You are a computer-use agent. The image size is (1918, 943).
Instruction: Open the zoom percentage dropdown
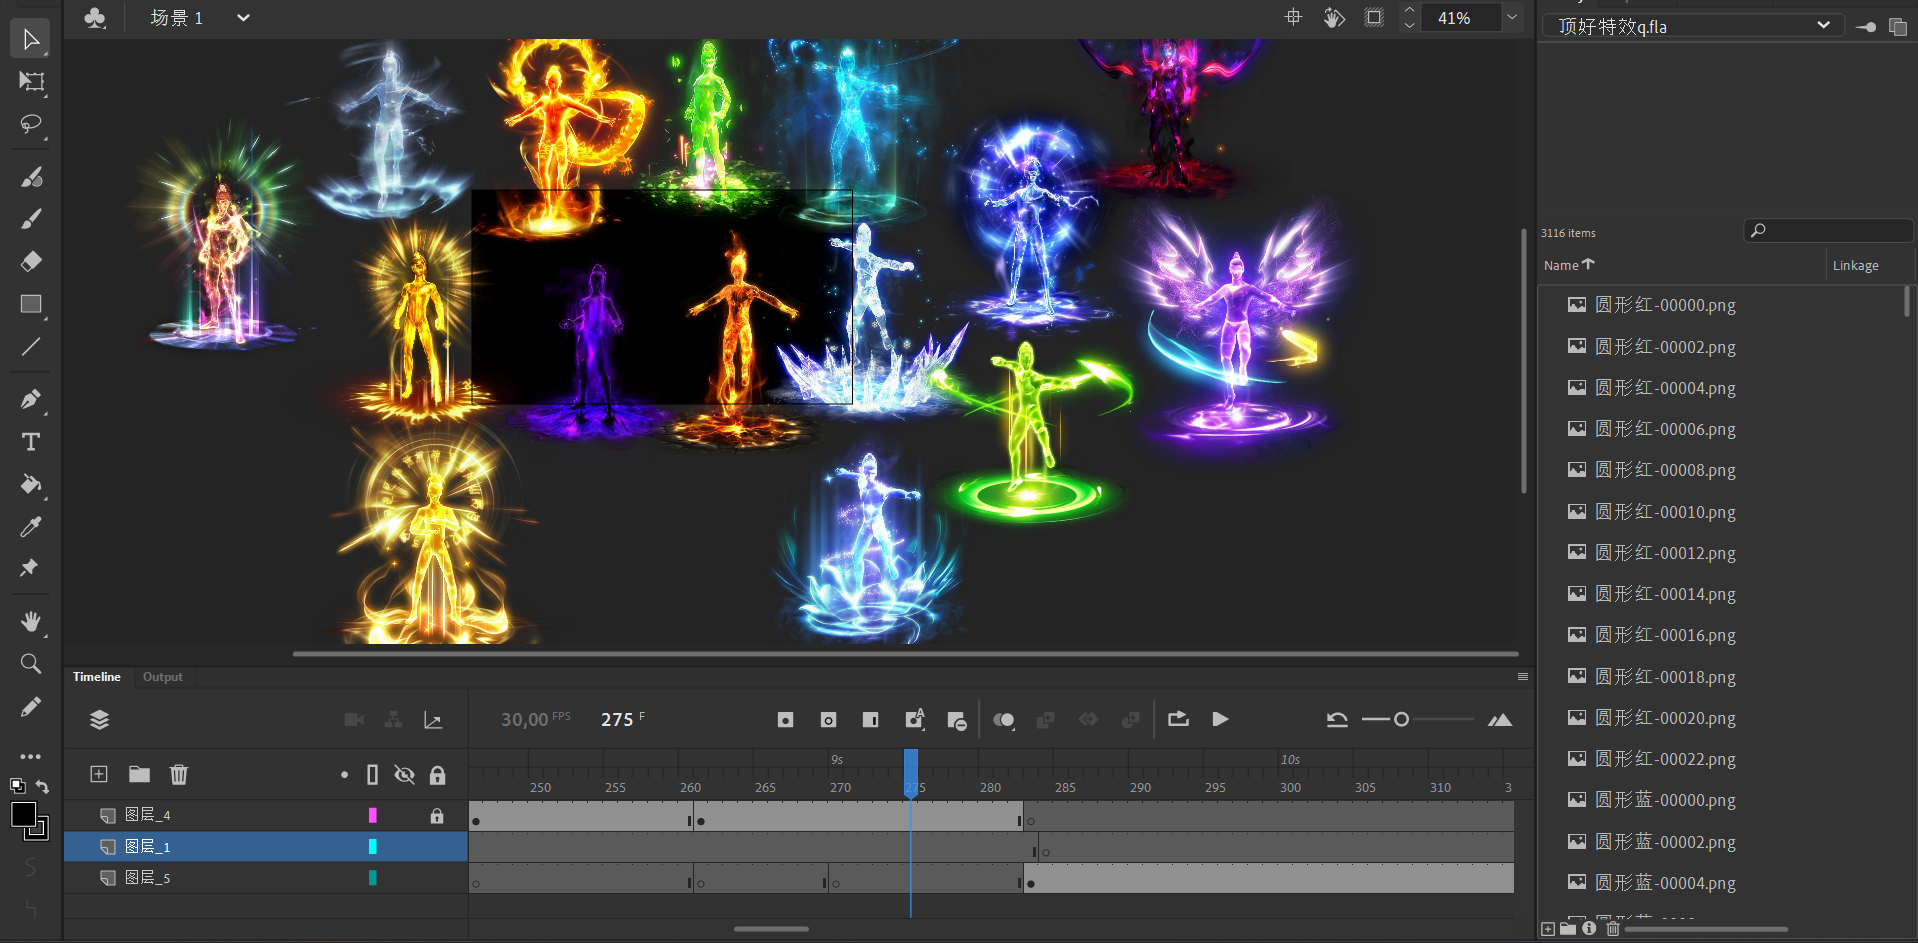tap(1512, 18)
